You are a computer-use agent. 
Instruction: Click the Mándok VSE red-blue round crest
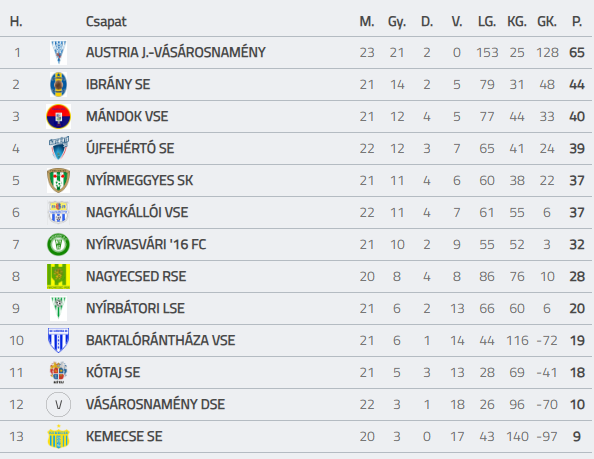coord(58,116)
